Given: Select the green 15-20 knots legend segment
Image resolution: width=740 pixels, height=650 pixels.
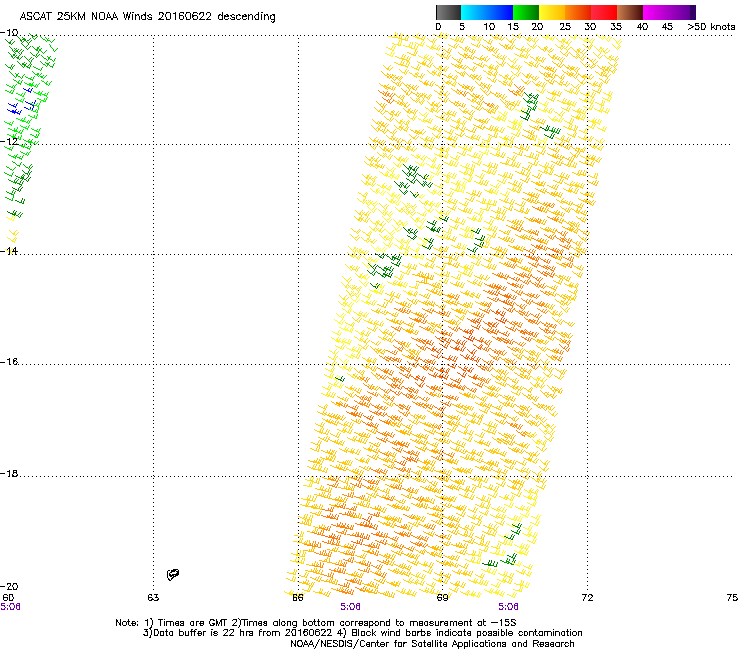Looking at the screenshot, I should point(526,12).
